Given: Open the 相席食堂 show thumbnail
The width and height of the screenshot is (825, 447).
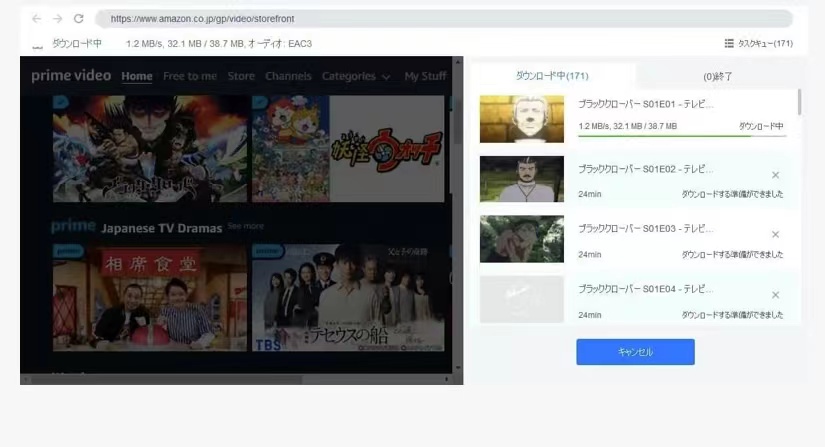Looking at the screenshot, I should [150, 297].
